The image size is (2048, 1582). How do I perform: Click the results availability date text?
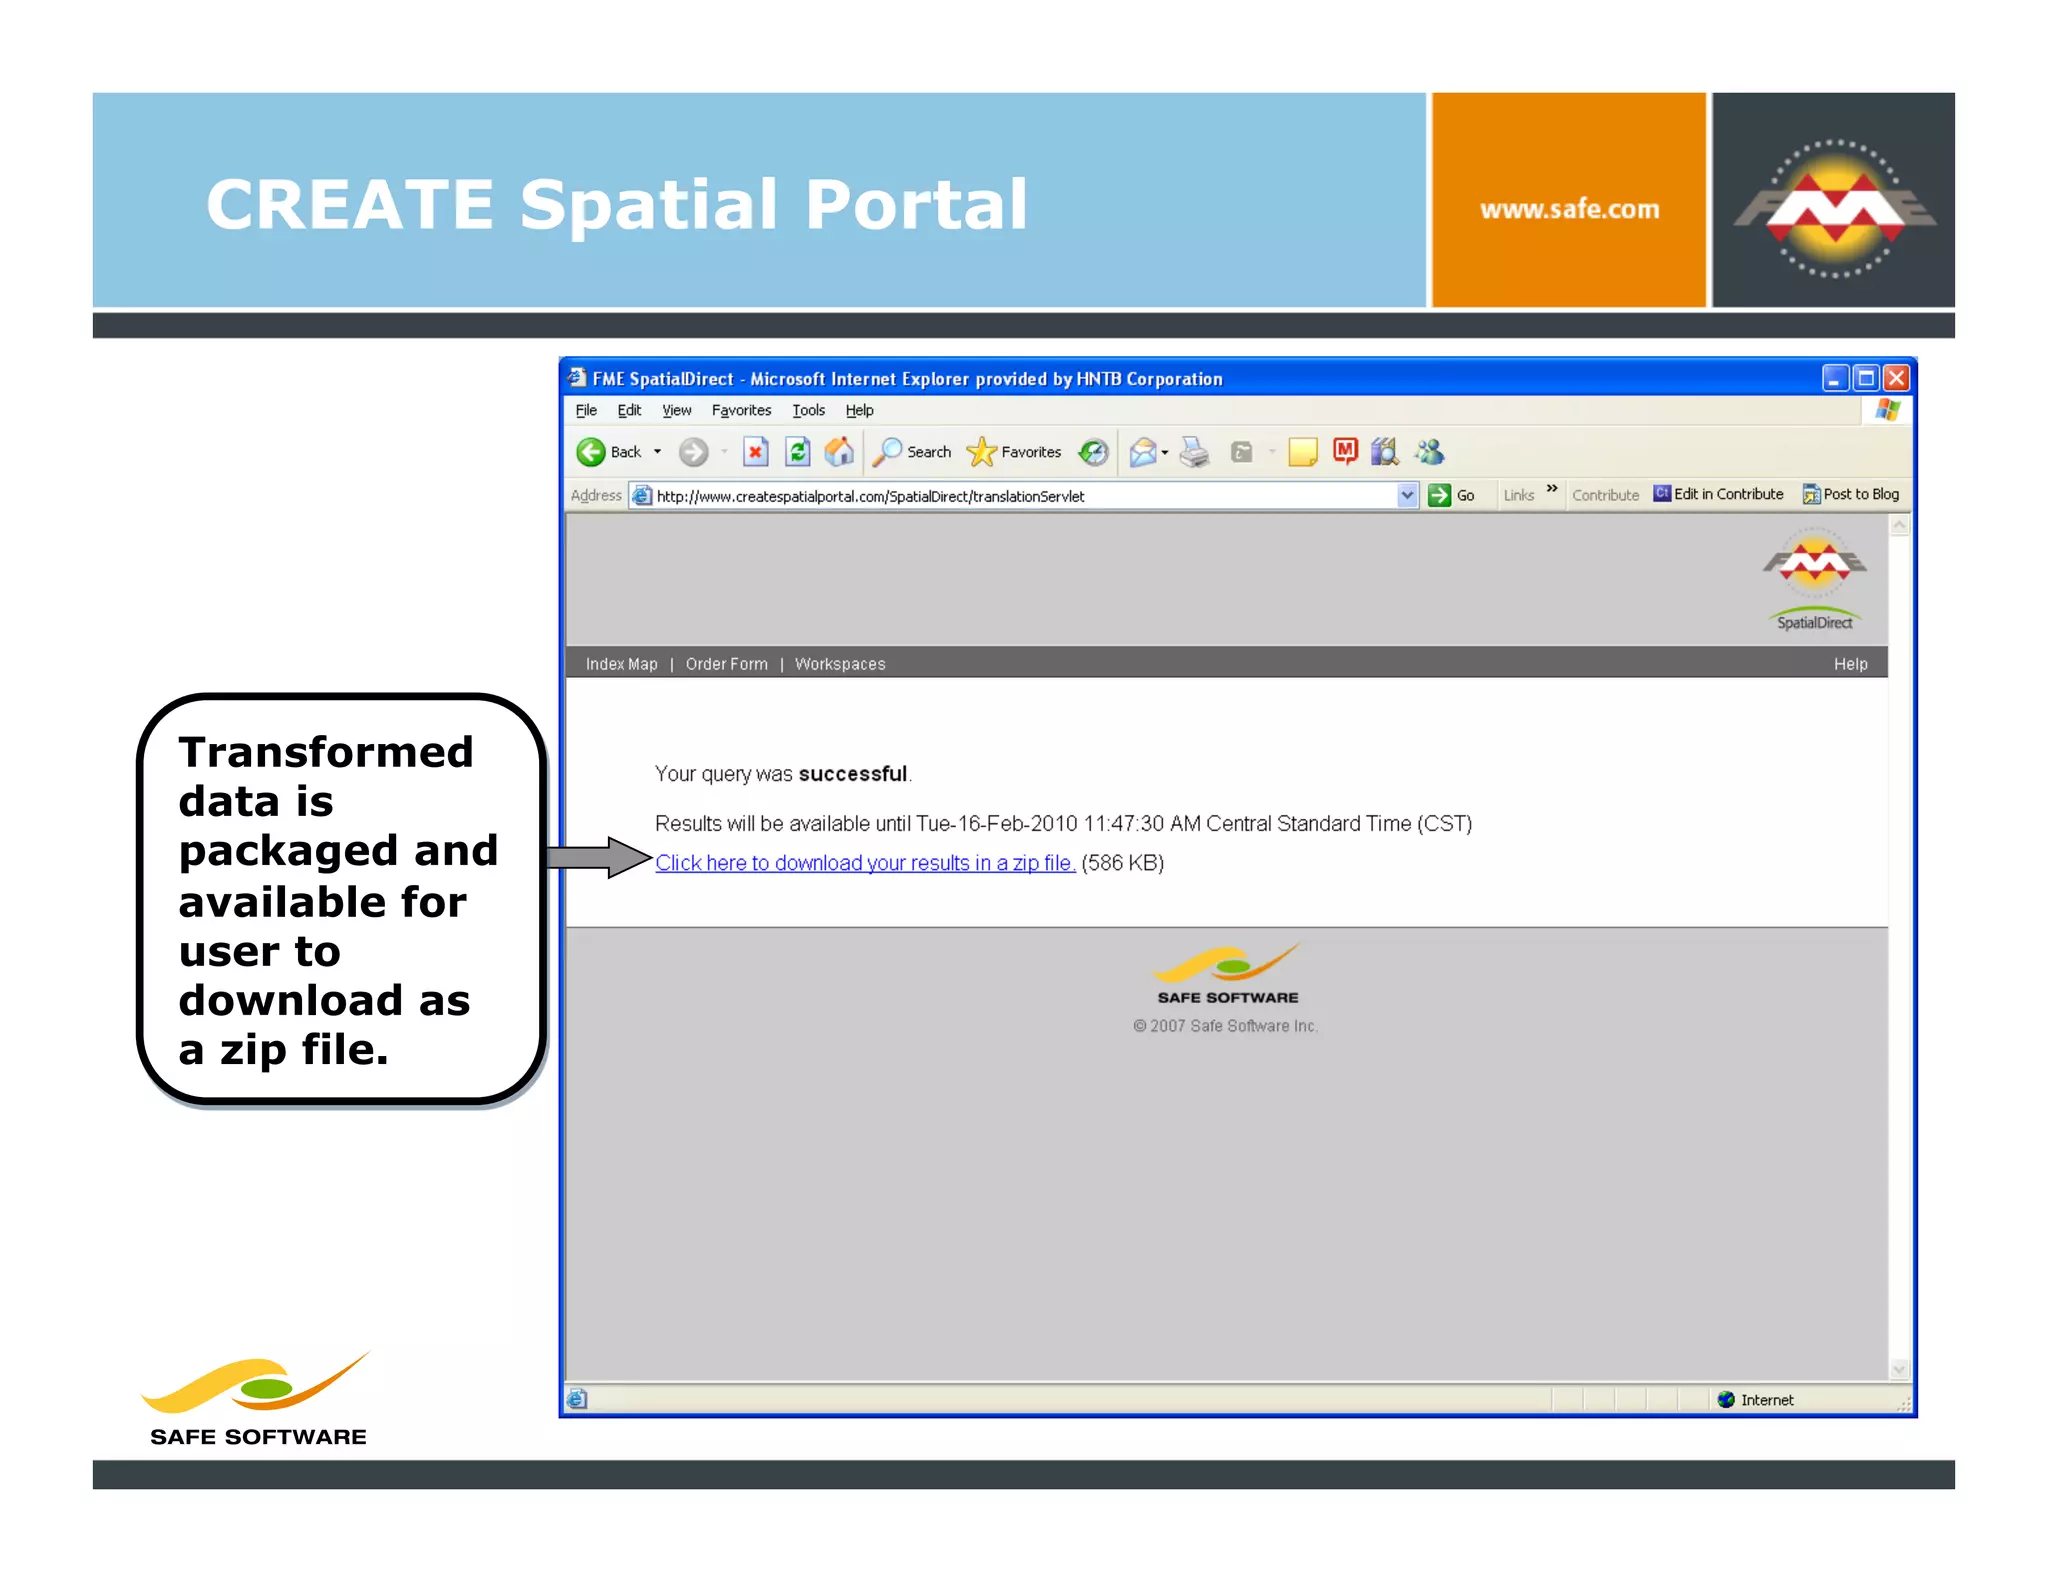(x=1063, y=824)
